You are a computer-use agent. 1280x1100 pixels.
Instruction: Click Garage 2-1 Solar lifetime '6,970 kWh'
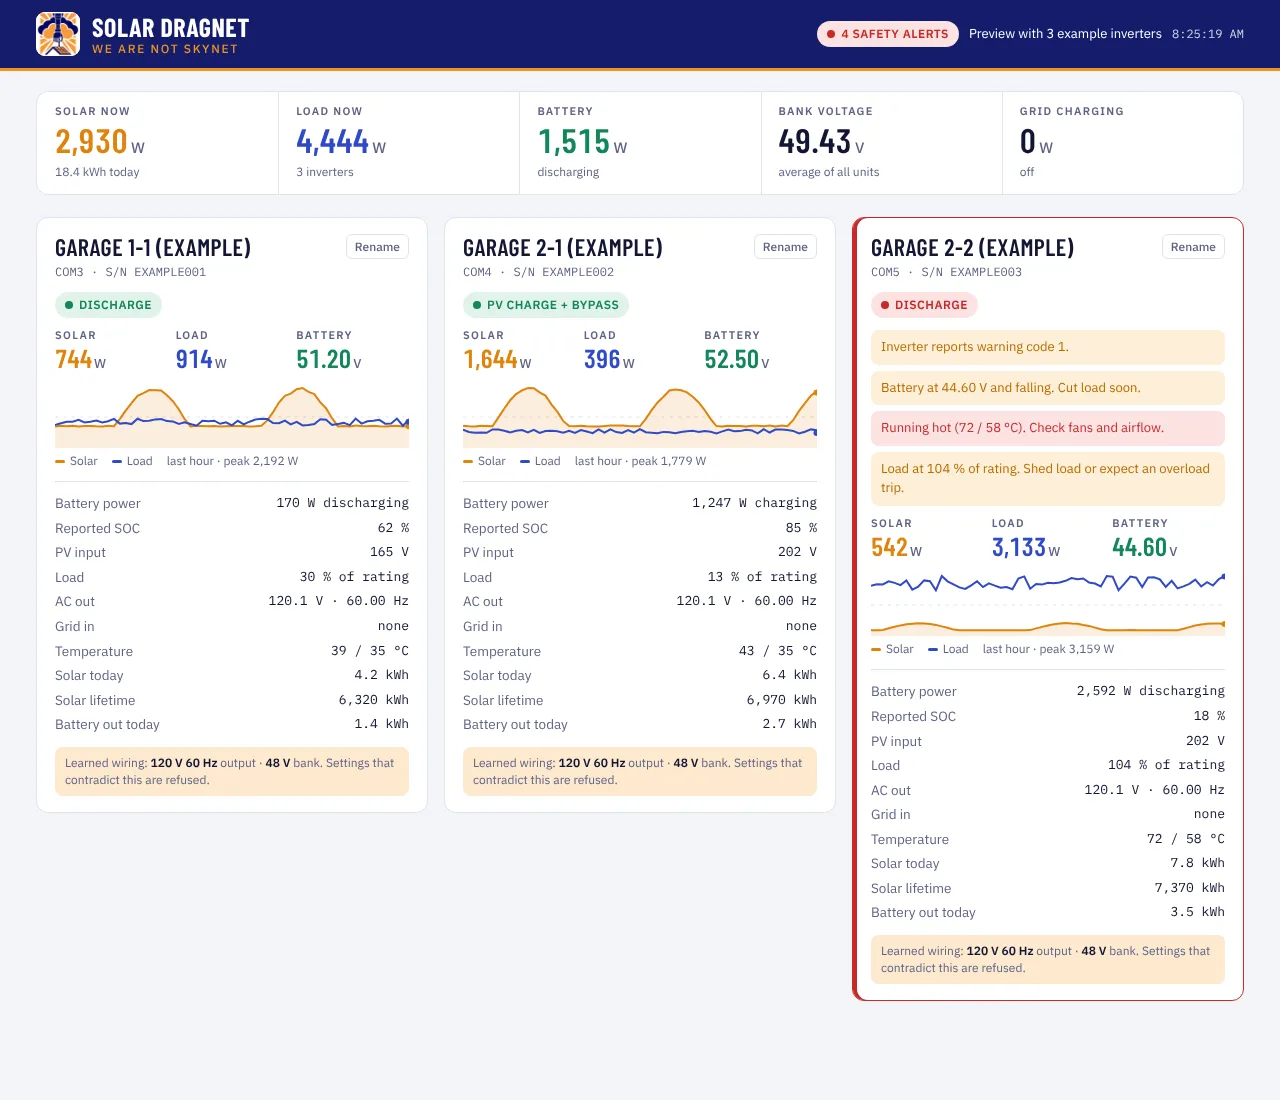click(x=781, y=700)
